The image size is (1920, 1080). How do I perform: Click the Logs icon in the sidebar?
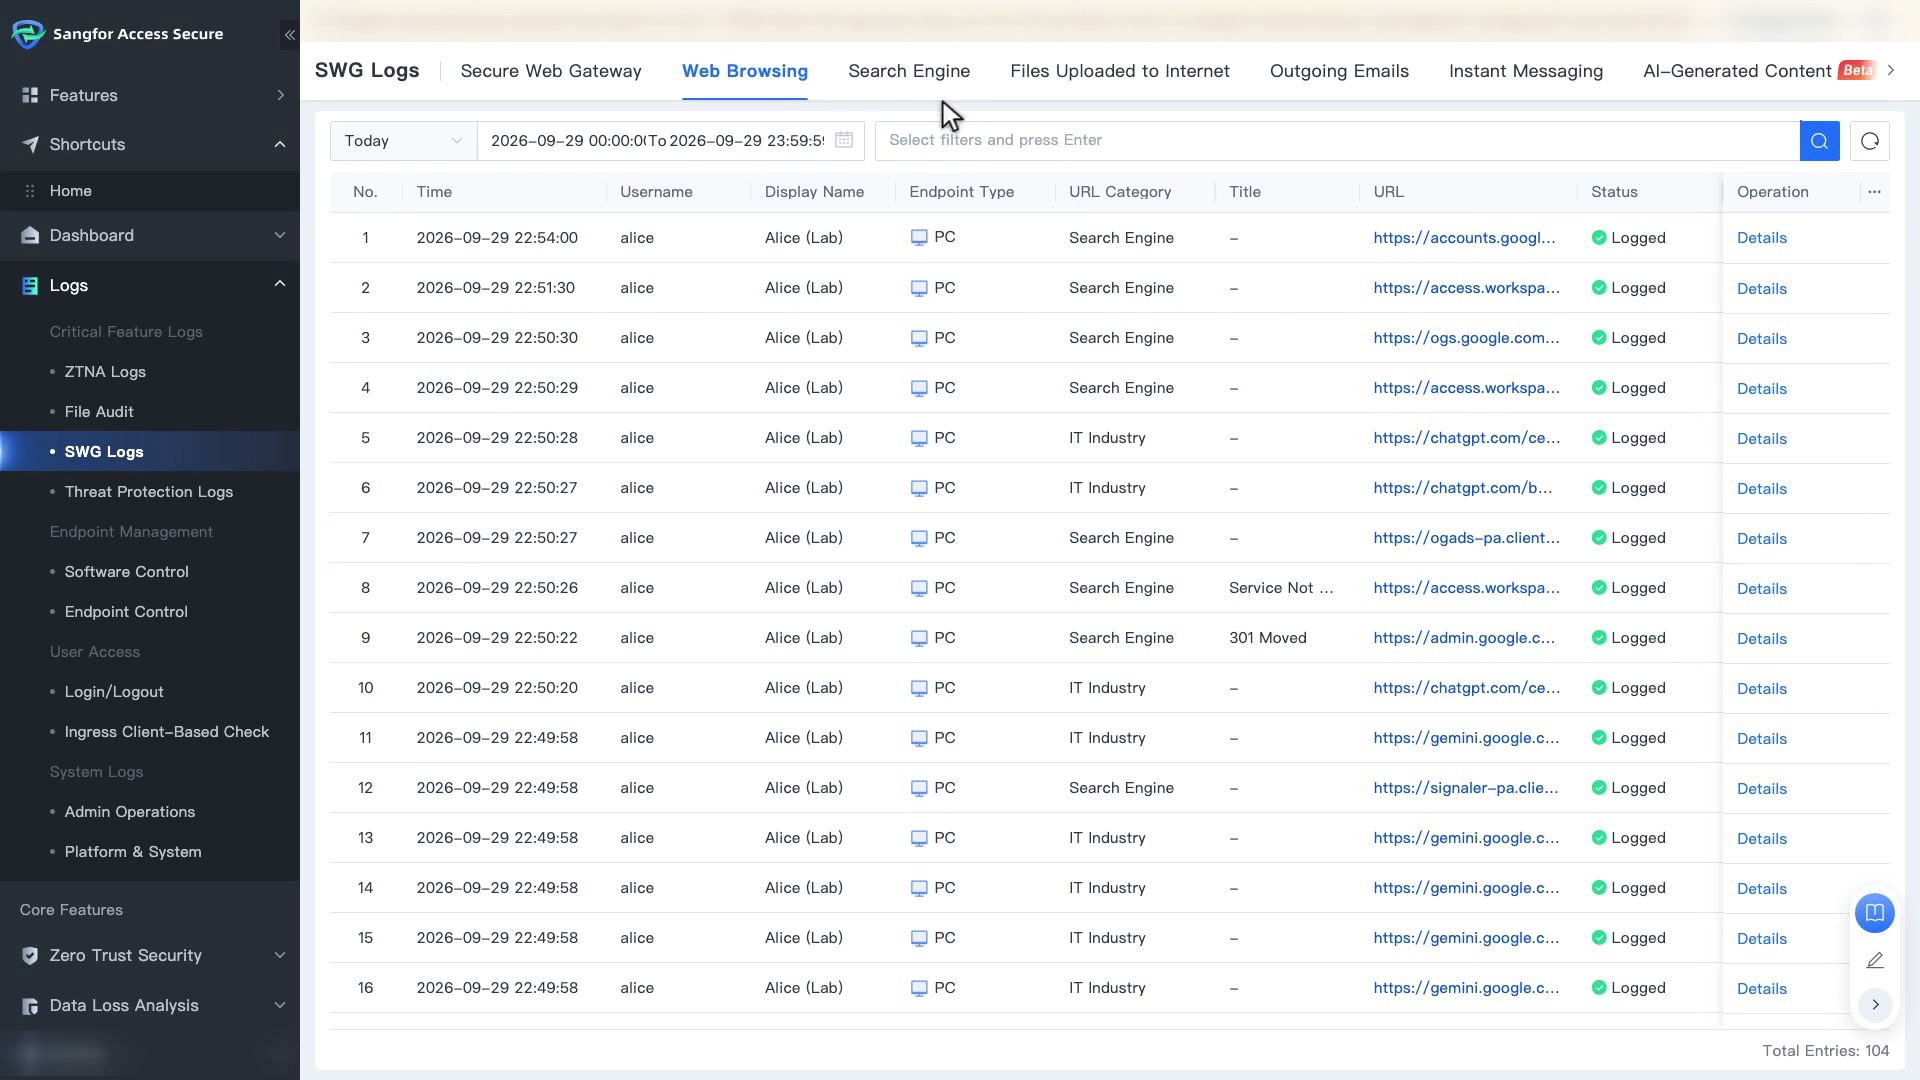click(30, 285)
